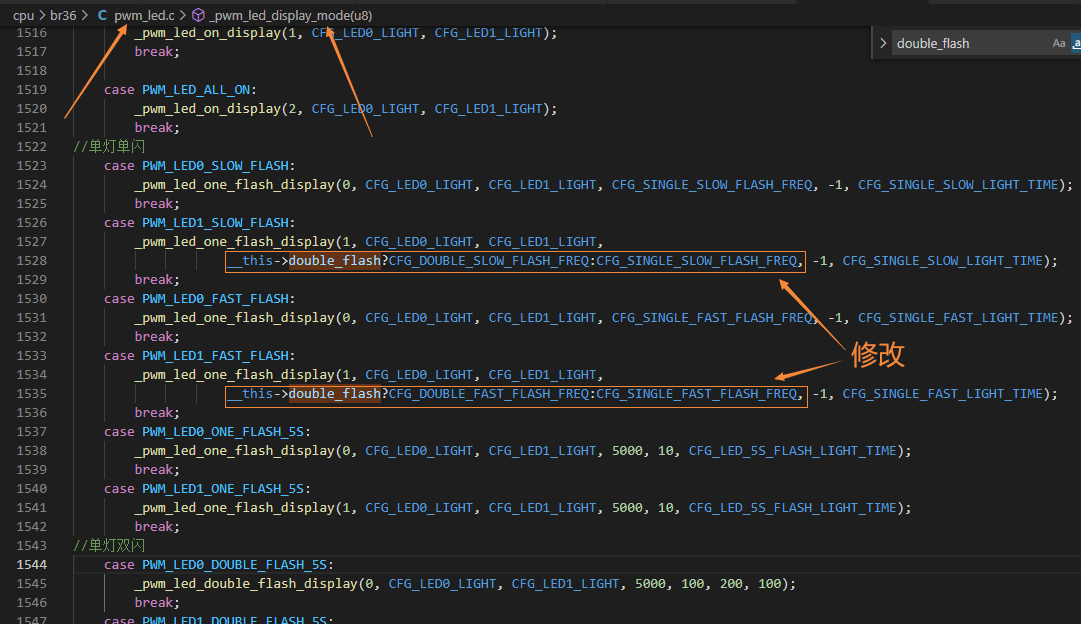Open the cpu folder breadcrumb

coord(23,15)
